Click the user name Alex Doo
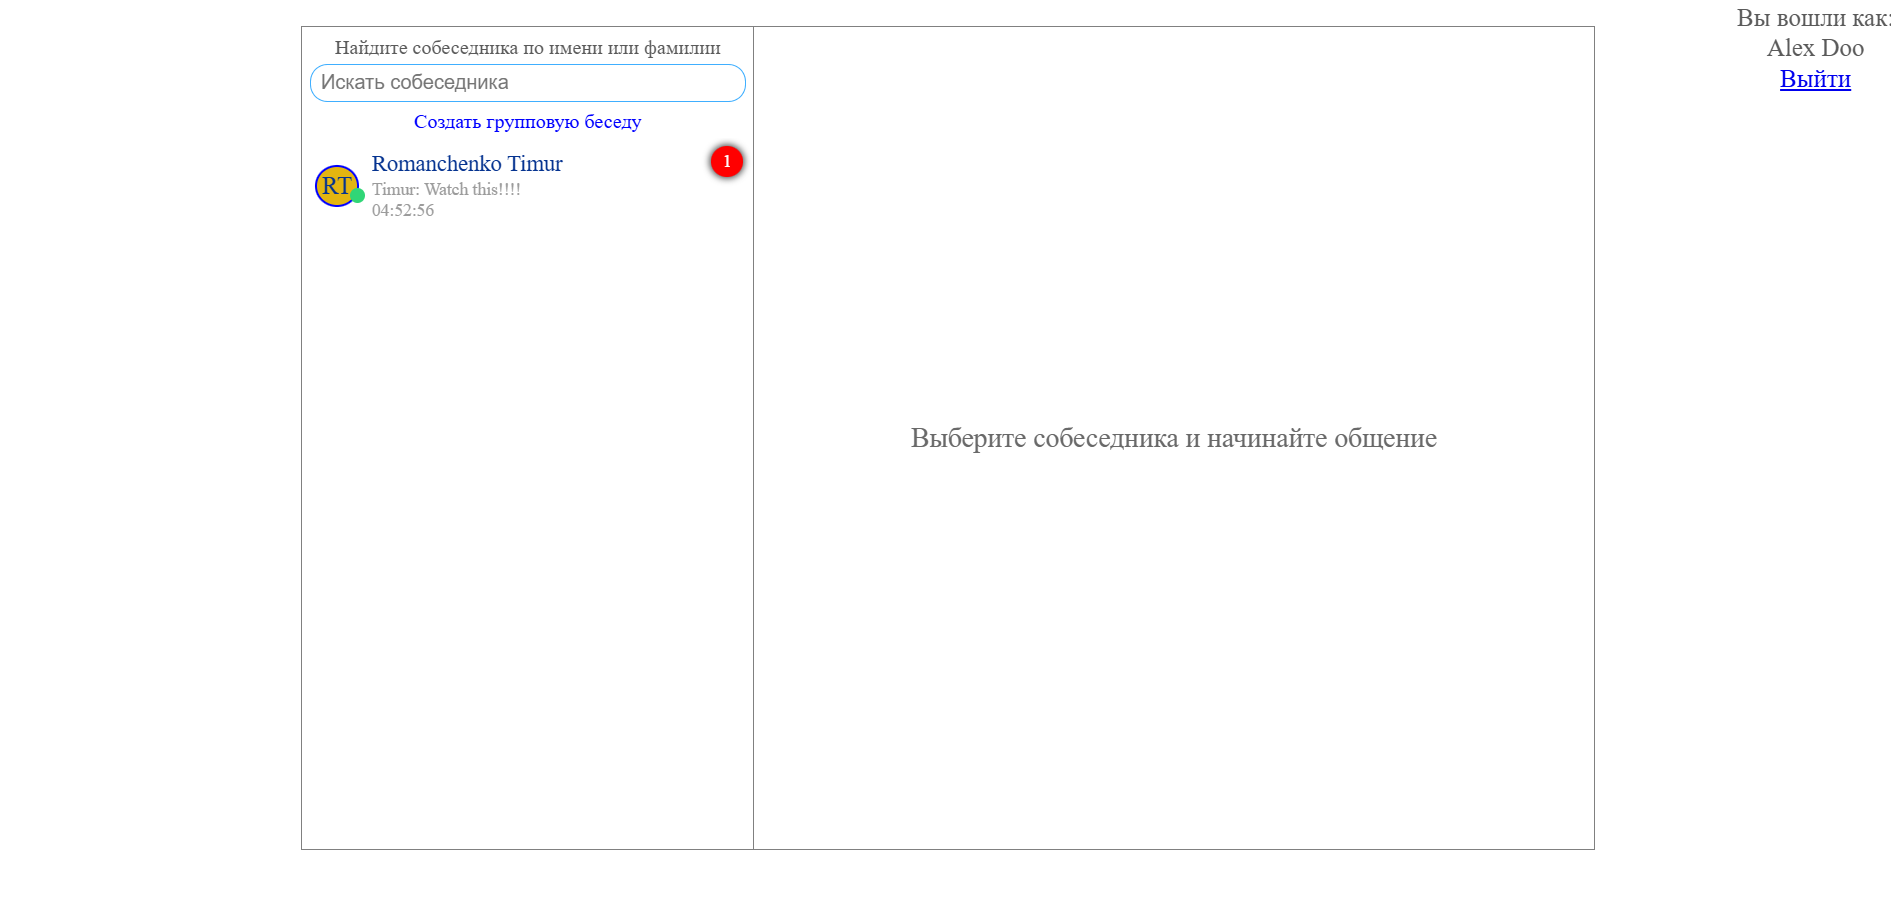 point(1815,48)
